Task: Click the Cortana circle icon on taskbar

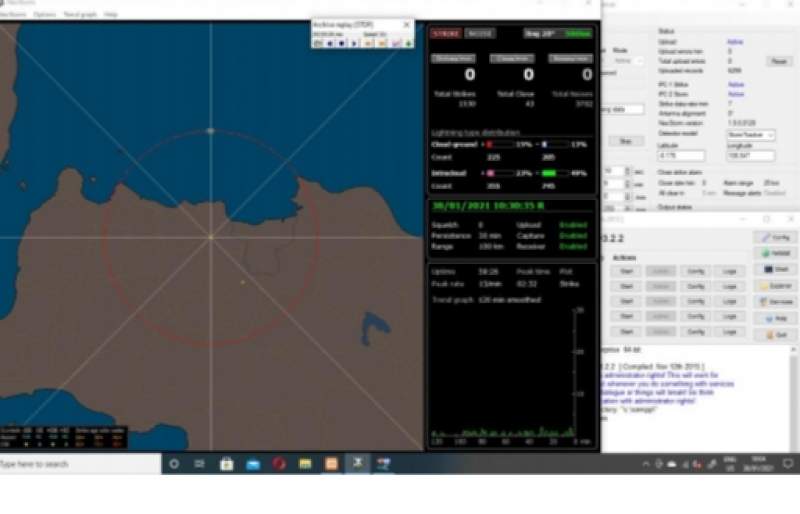Action: [x=174, y=464]
